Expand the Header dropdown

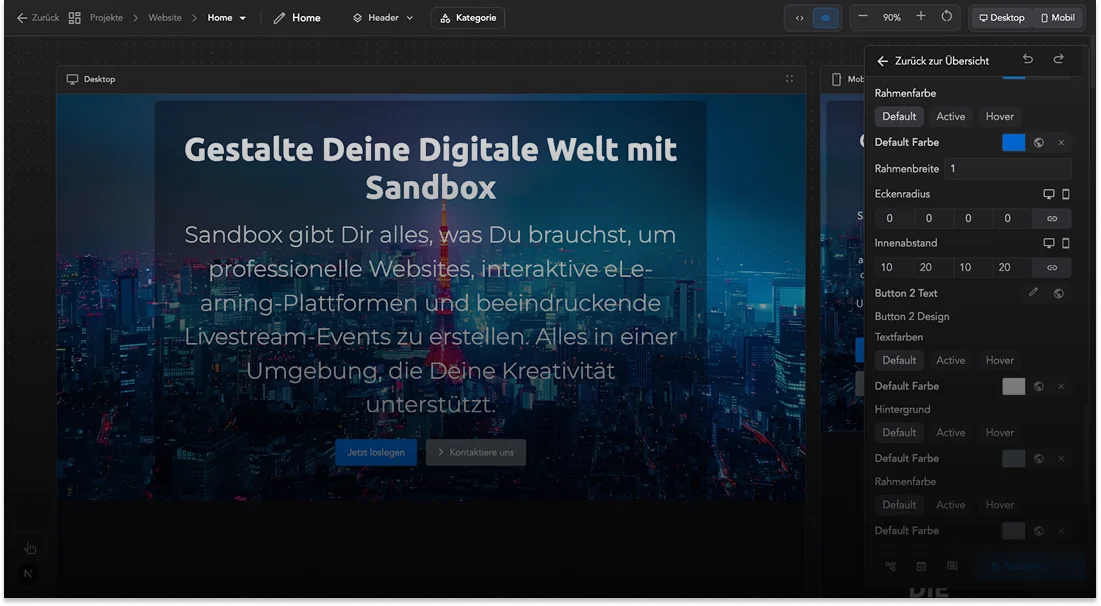383,18
